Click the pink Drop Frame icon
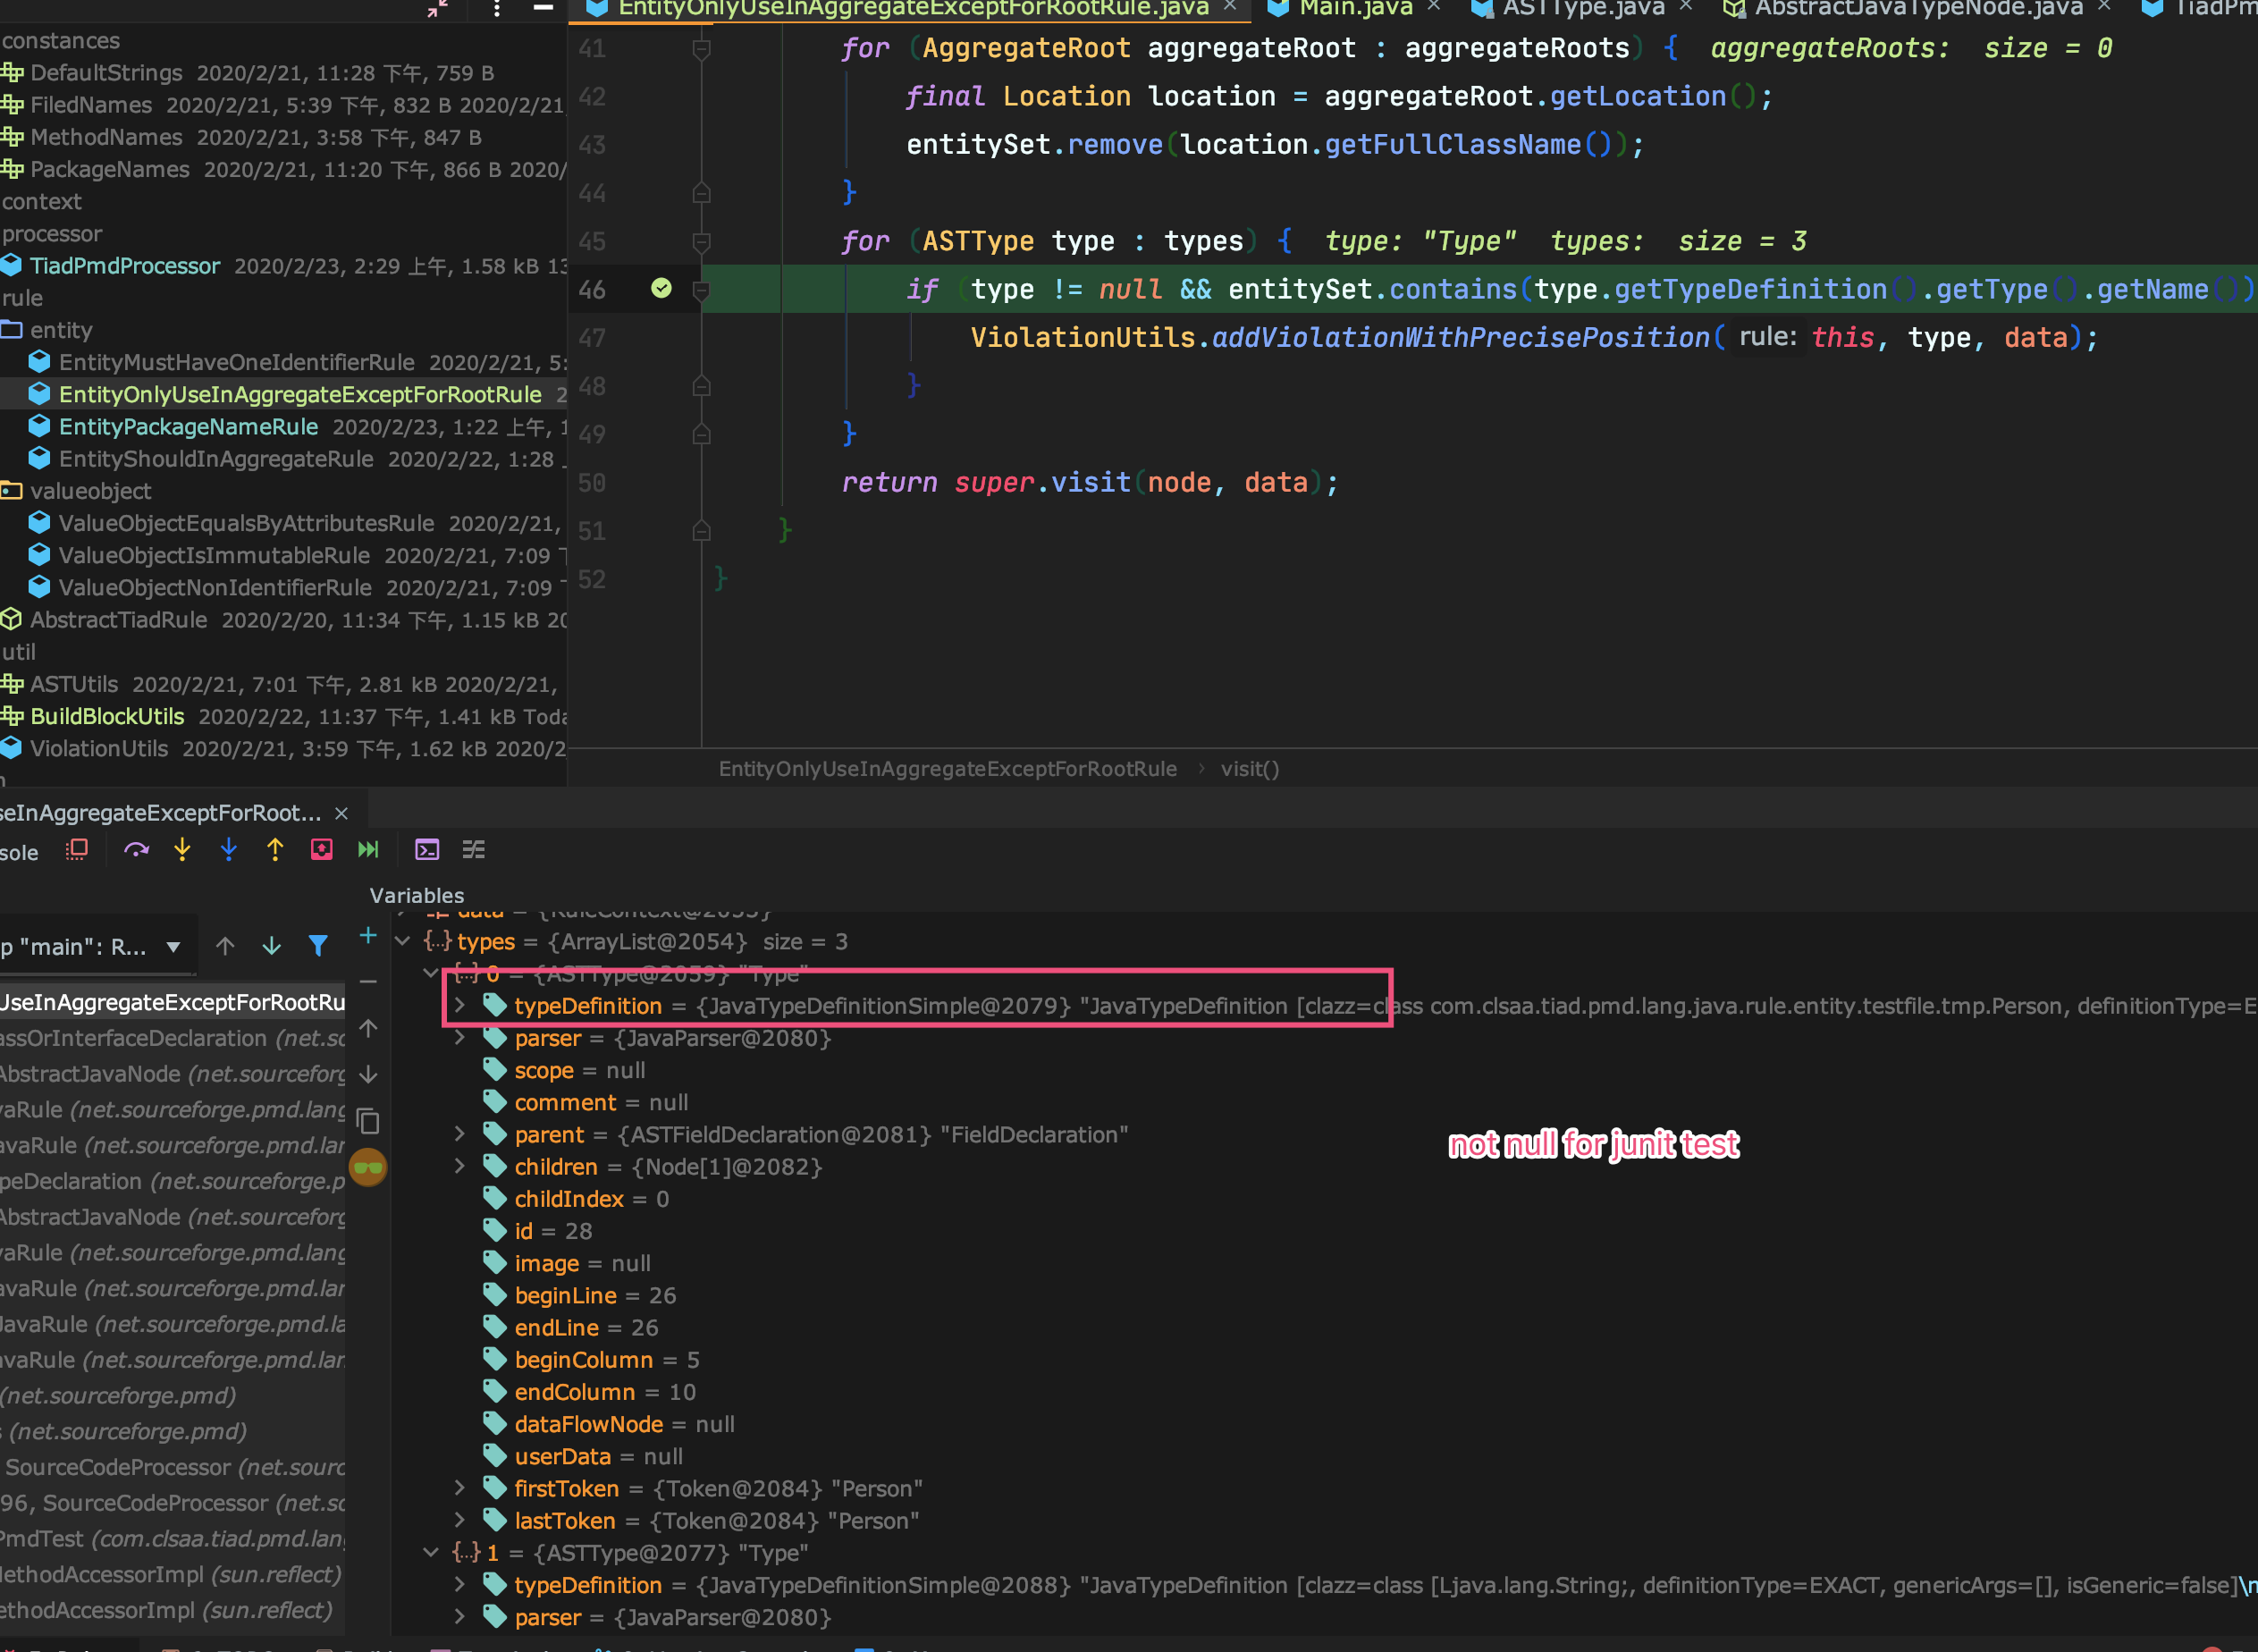 322,850
